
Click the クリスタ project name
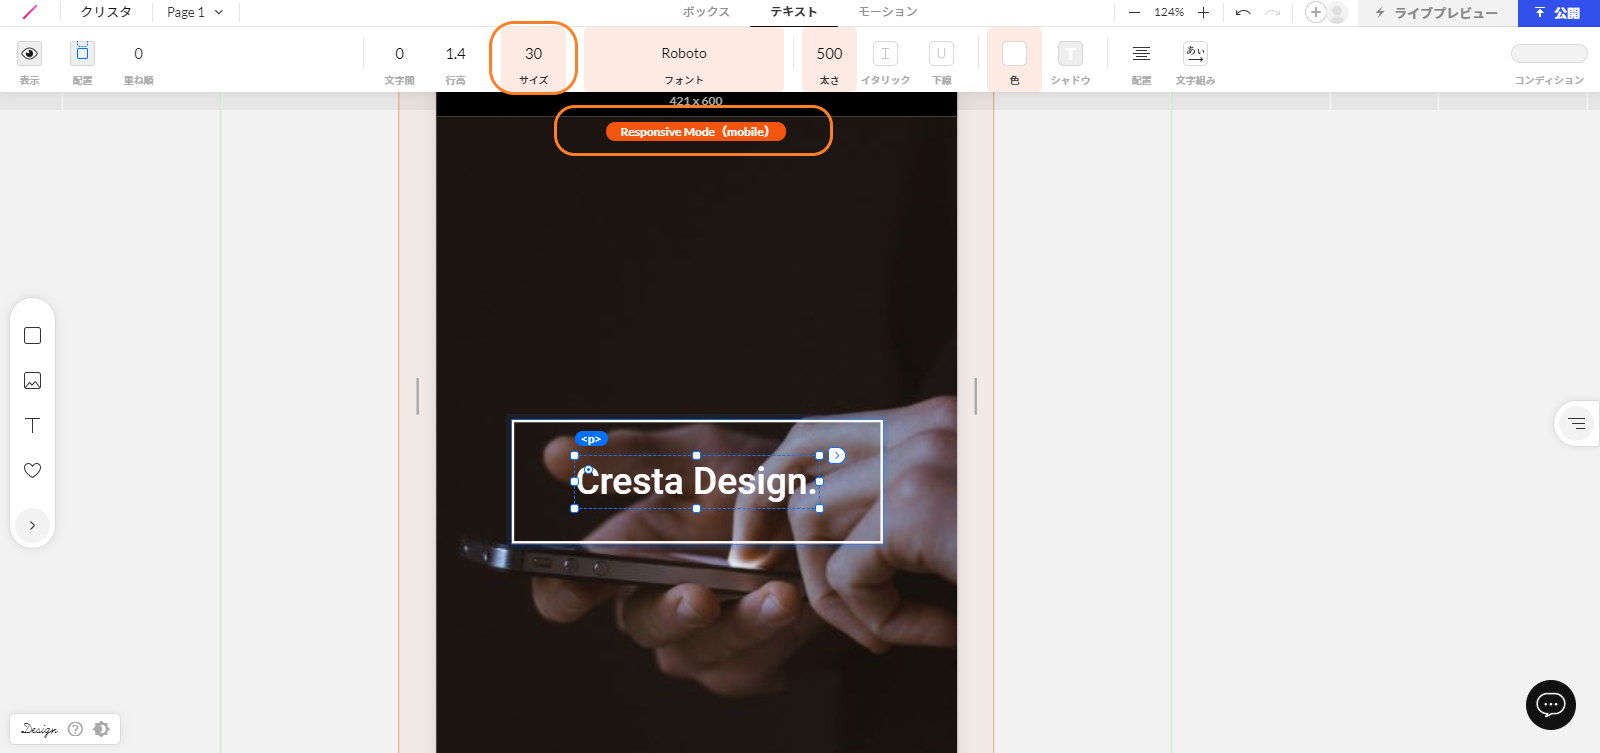(106, 12)
